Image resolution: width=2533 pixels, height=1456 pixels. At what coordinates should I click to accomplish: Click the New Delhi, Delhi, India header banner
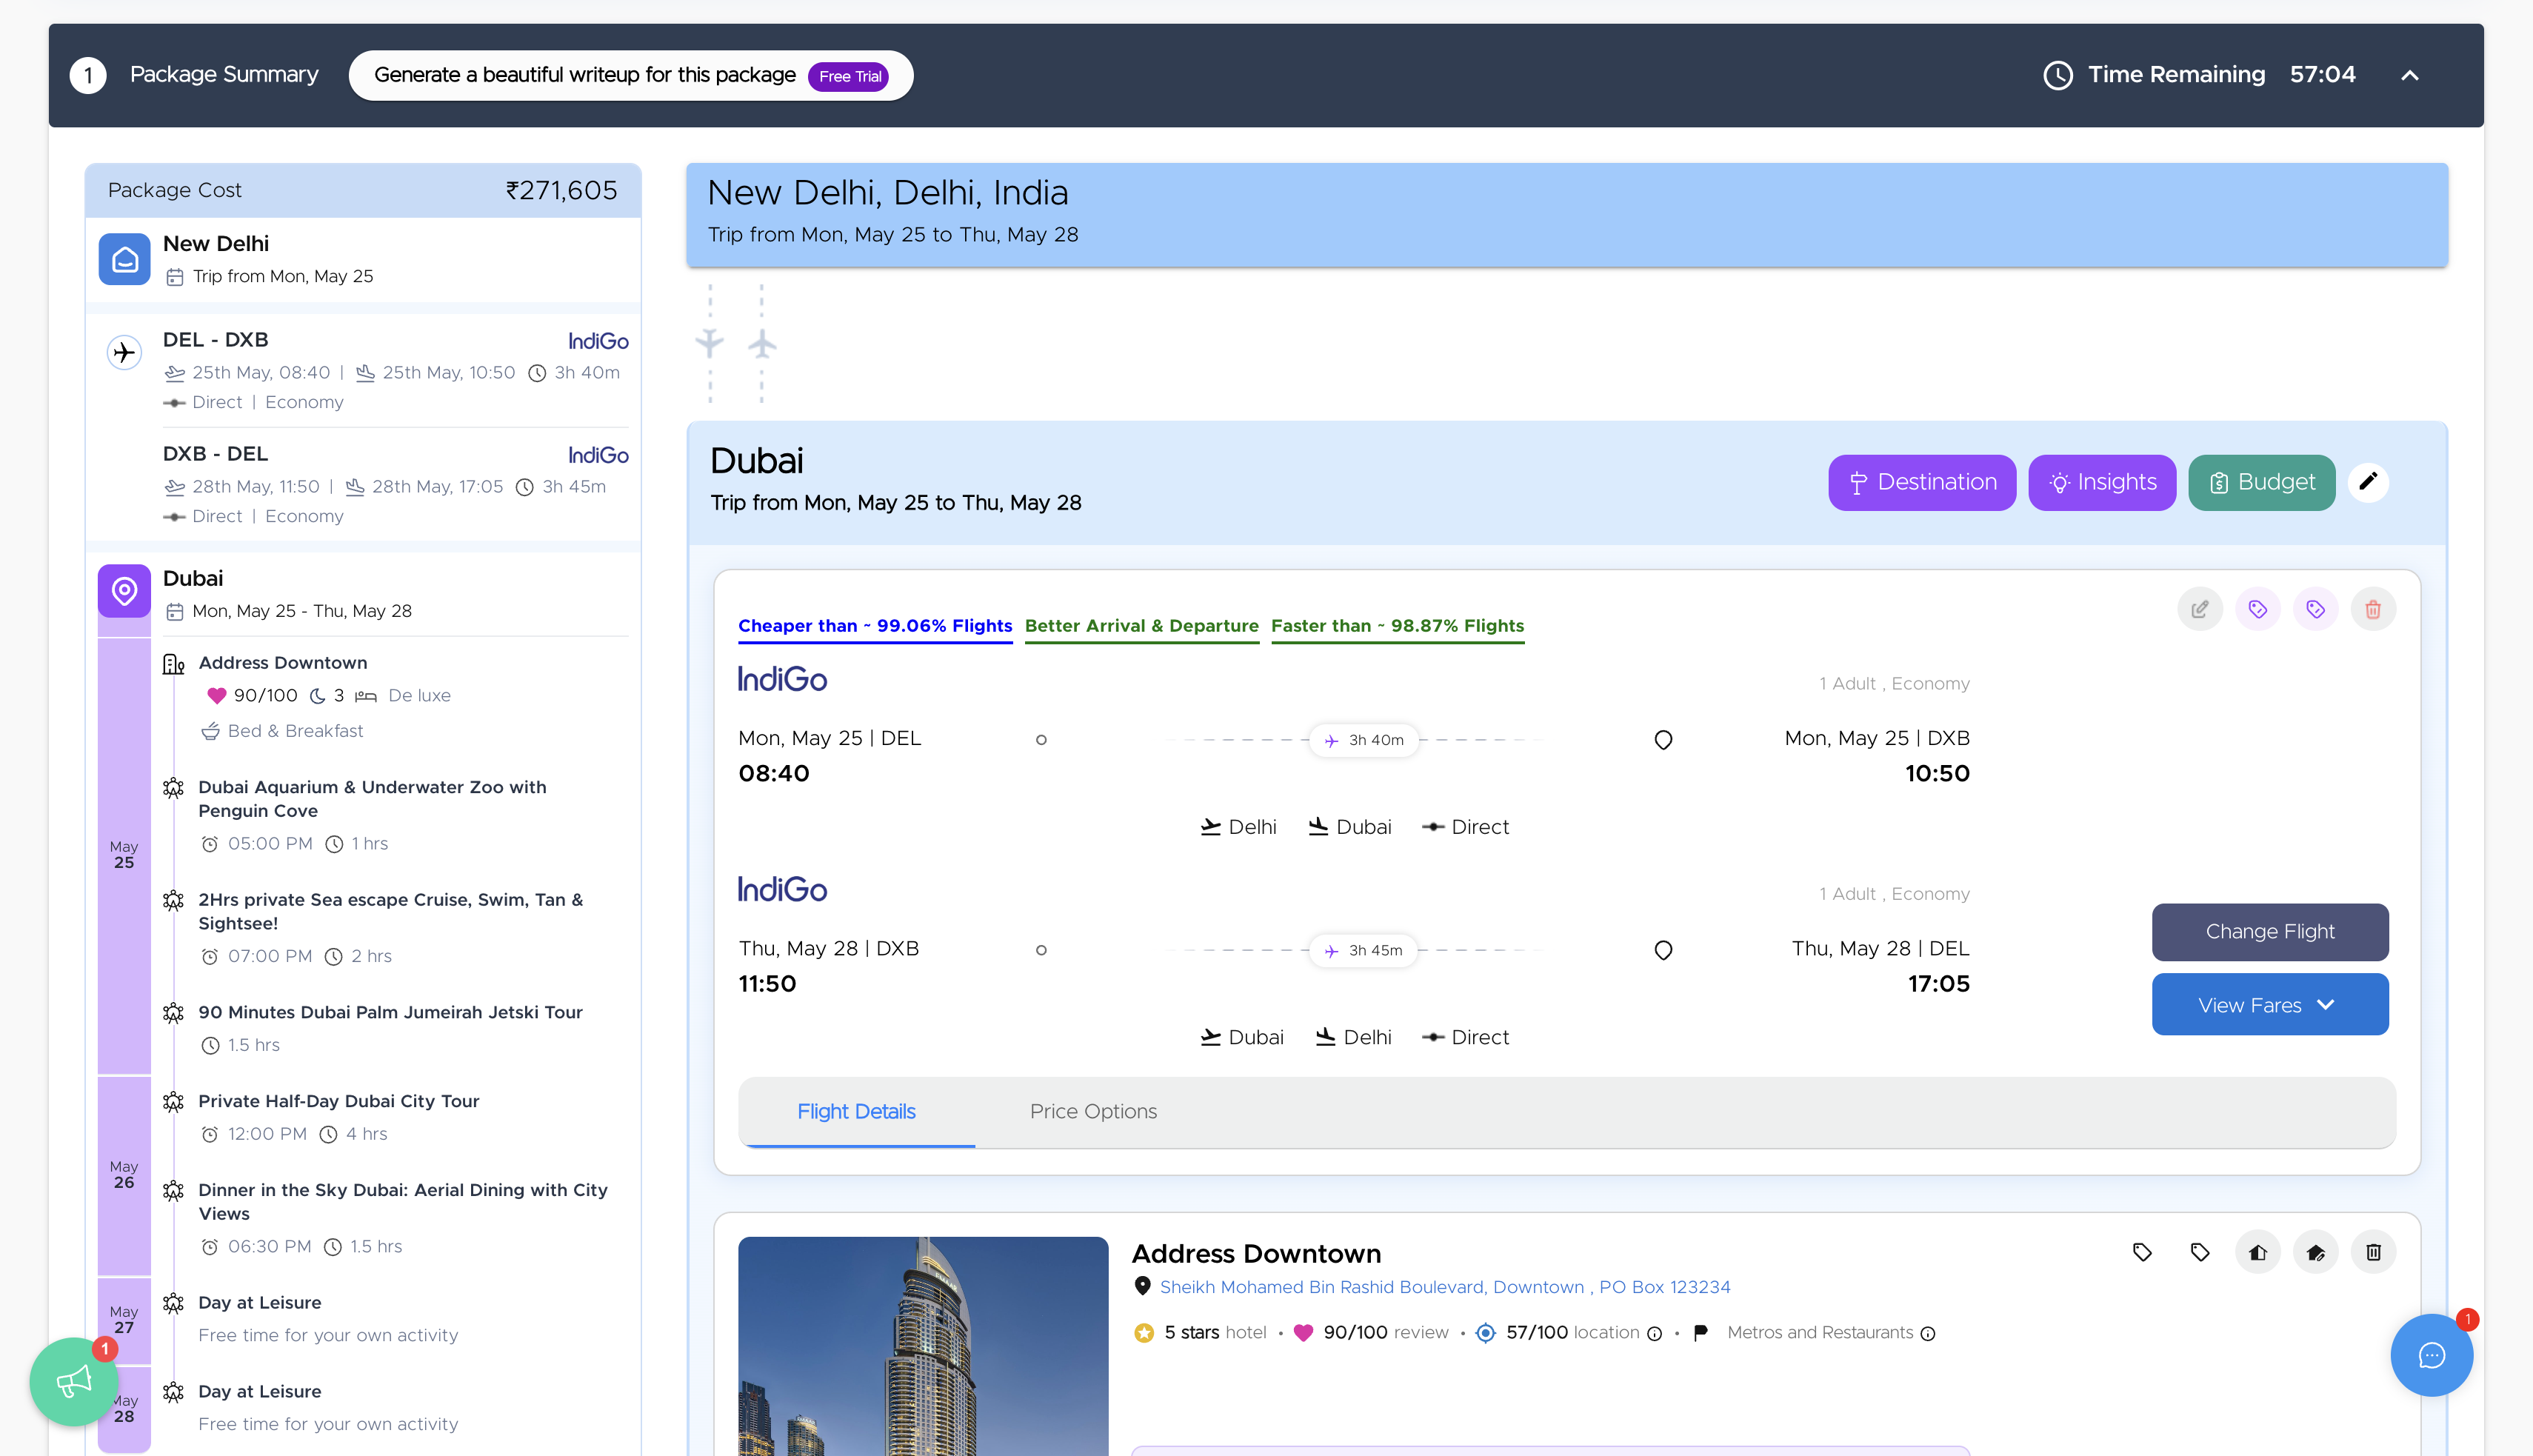pyautogui.click(x=1567, y=214)
